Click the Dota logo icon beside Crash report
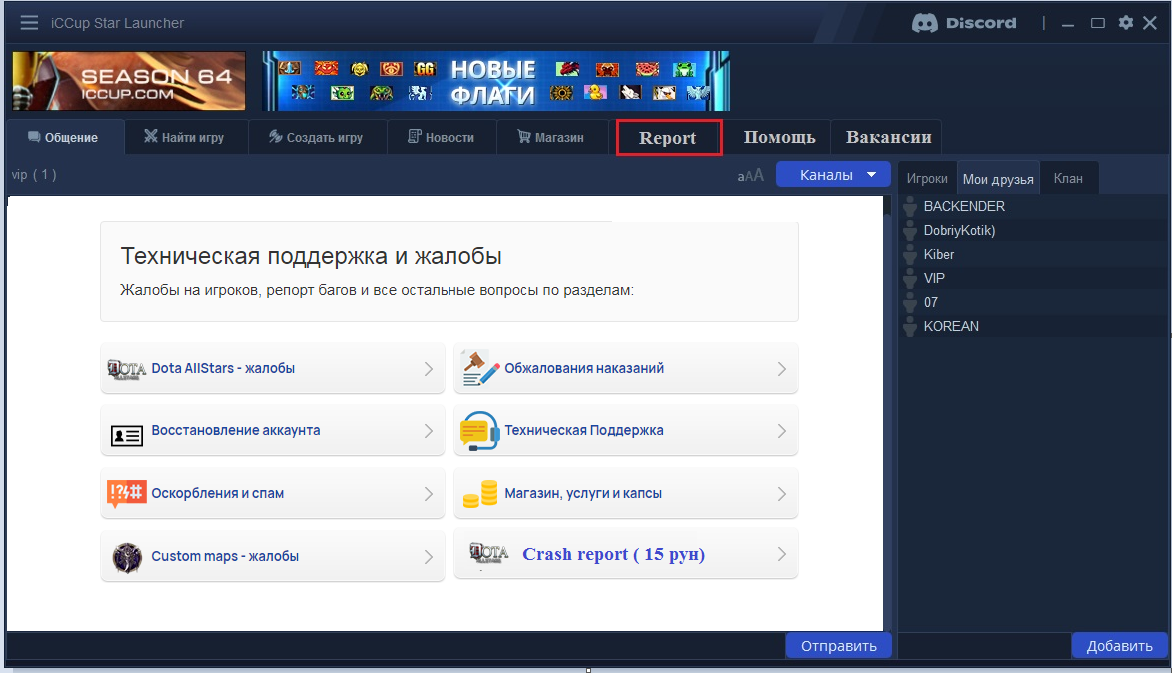 (x=488, y=554)
